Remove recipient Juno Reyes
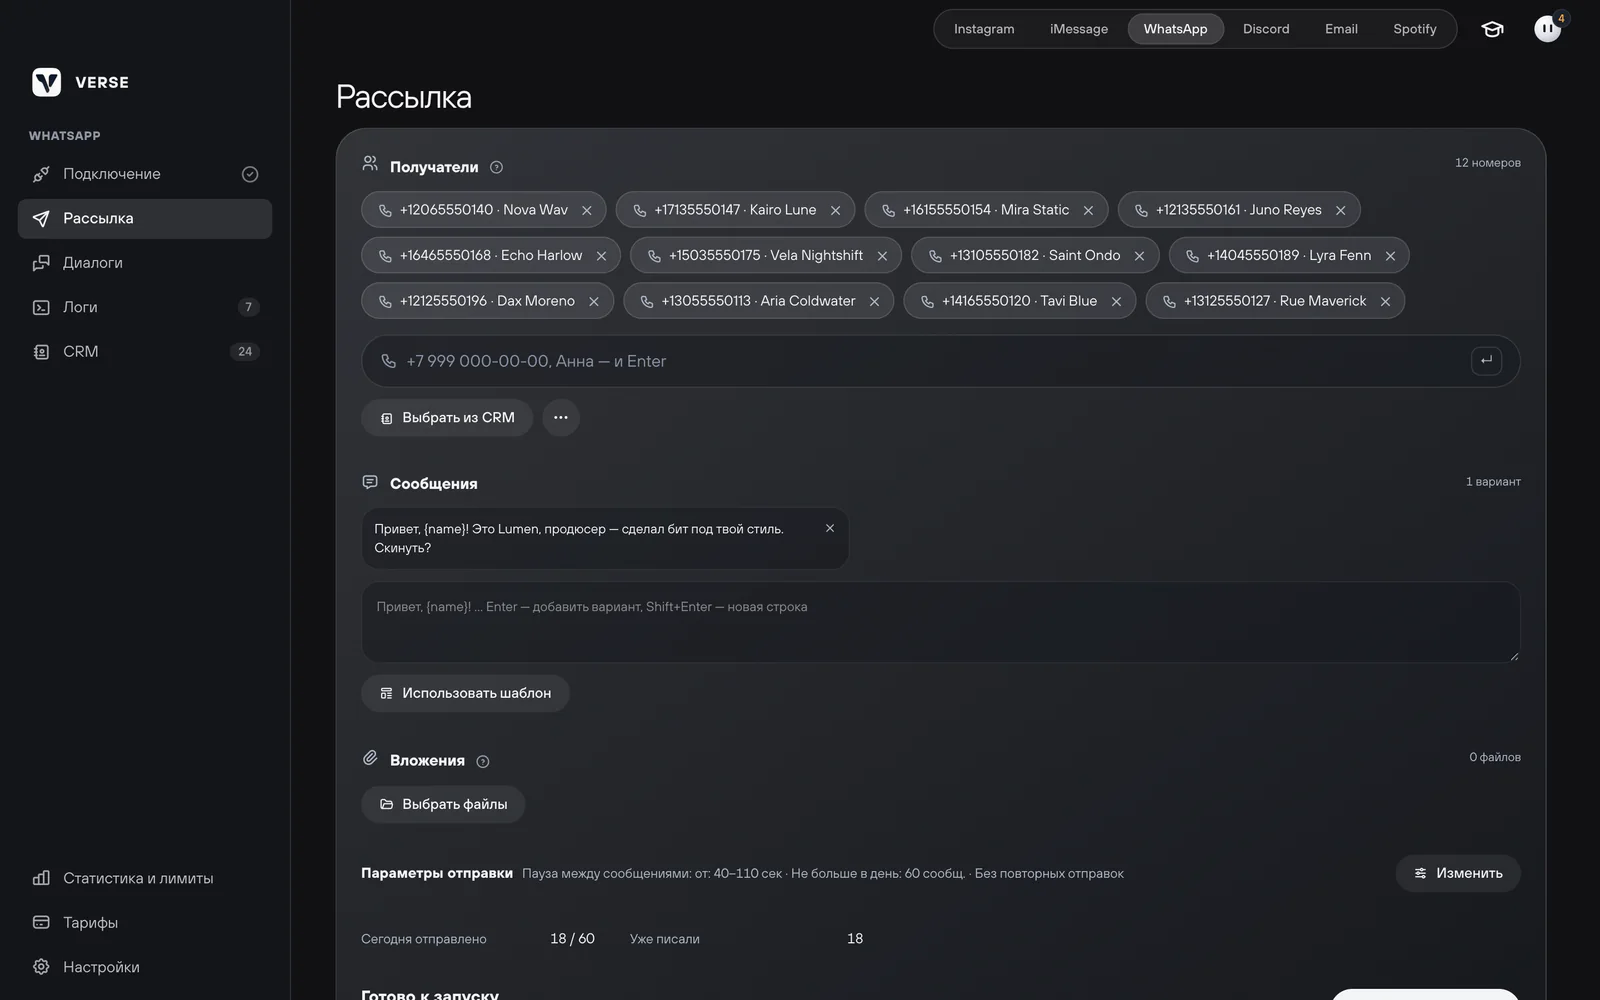Viewport: 1600px width, 1000px height. tap(1341, 210)
